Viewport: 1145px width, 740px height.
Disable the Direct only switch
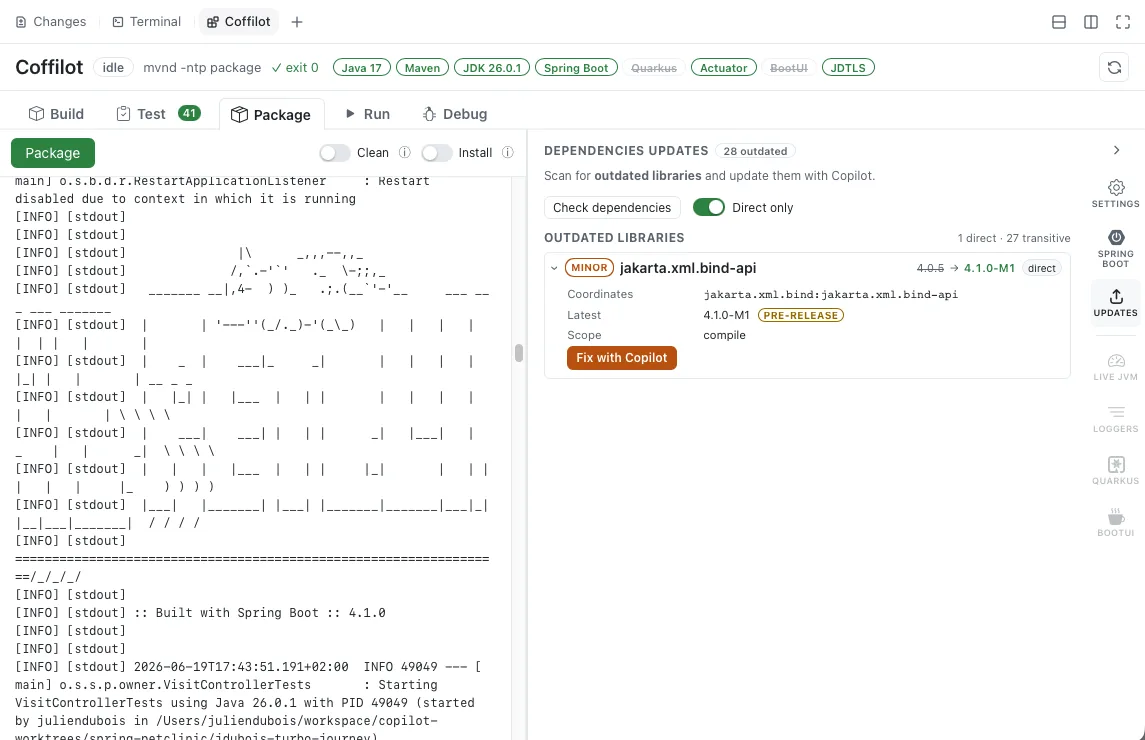[708, 207]
